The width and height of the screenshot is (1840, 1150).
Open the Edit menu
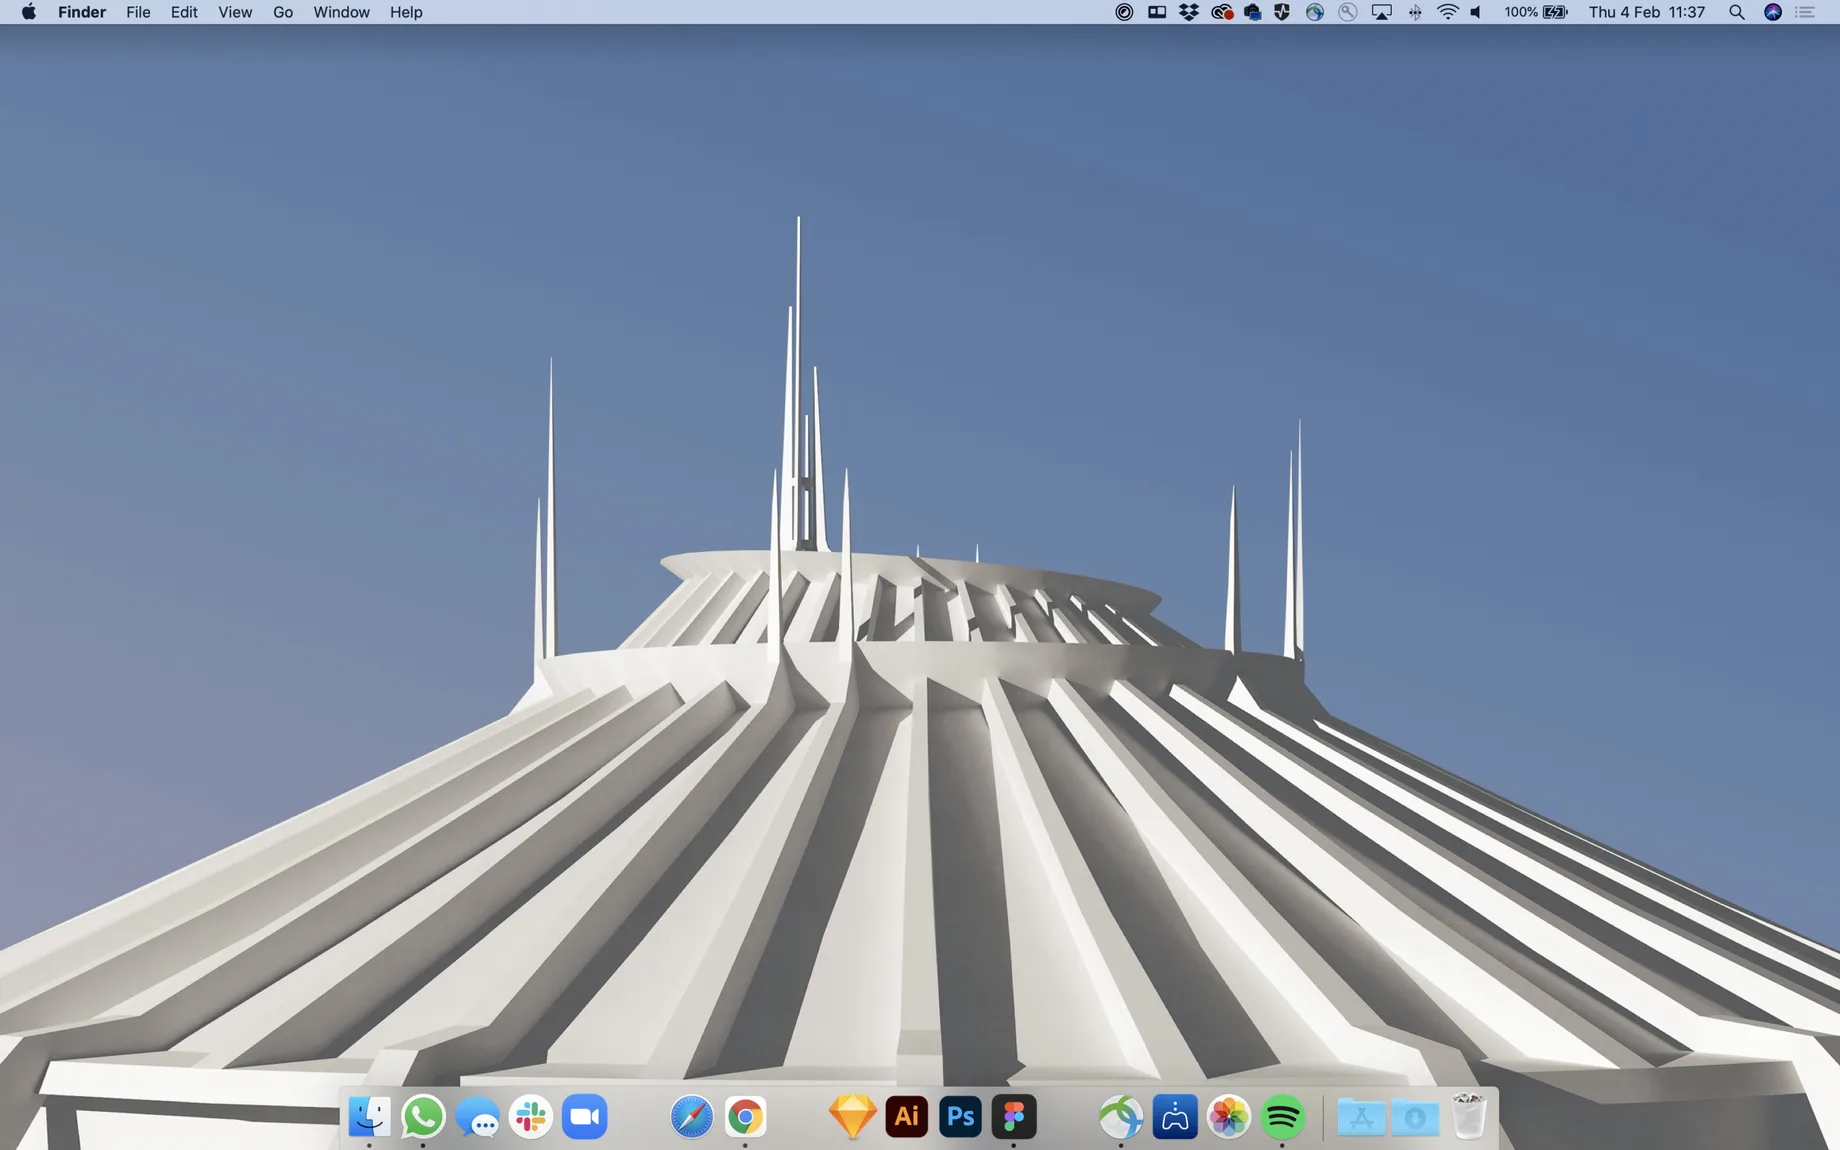coord(184,12)
